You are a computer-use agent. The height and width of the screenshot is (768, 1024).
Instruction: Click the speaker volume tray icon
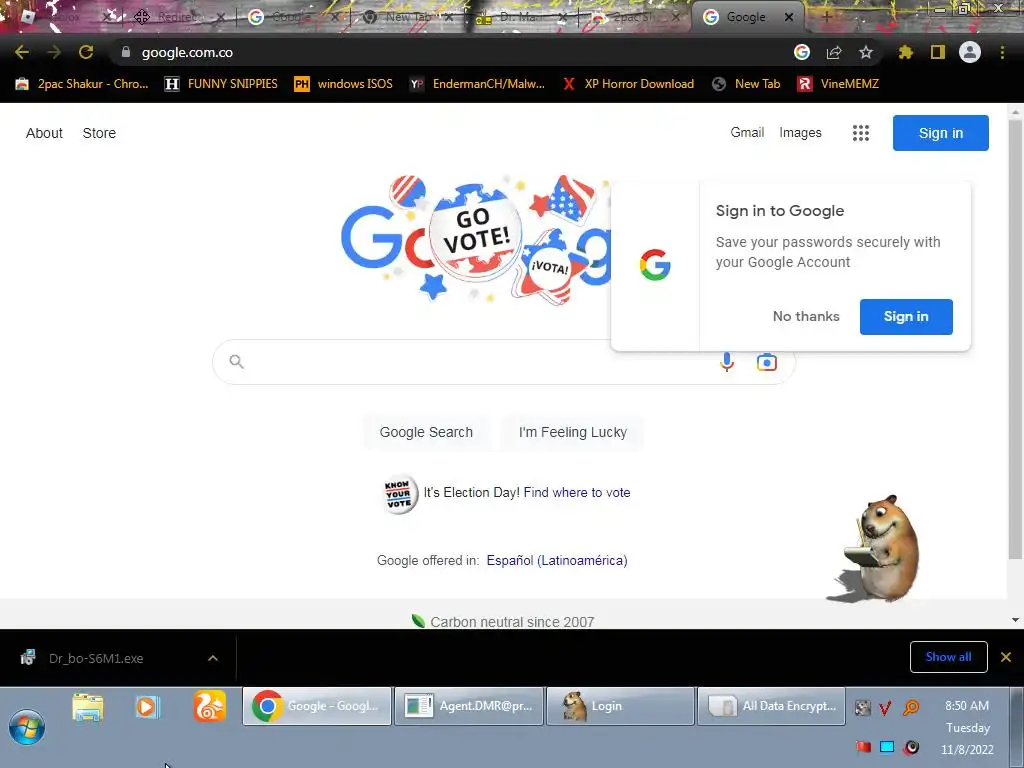click(912, 747)
